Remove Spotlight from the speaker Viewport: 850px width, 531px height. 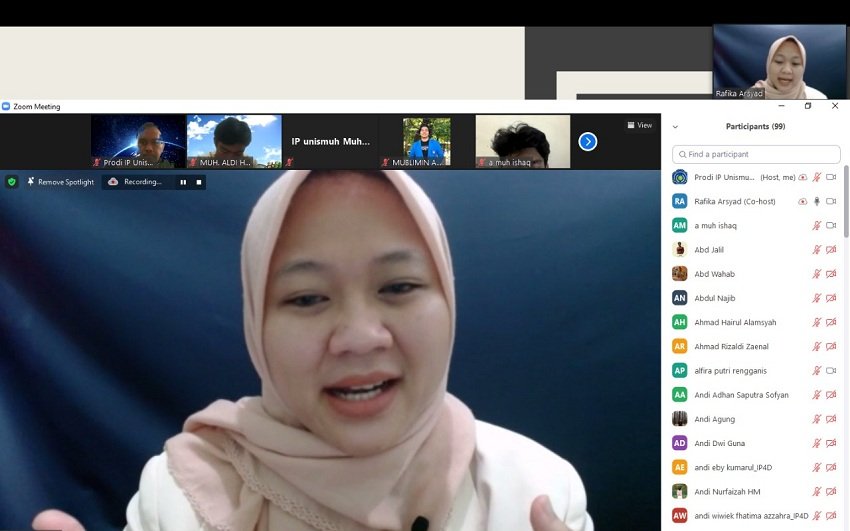[x=61, y=182]
